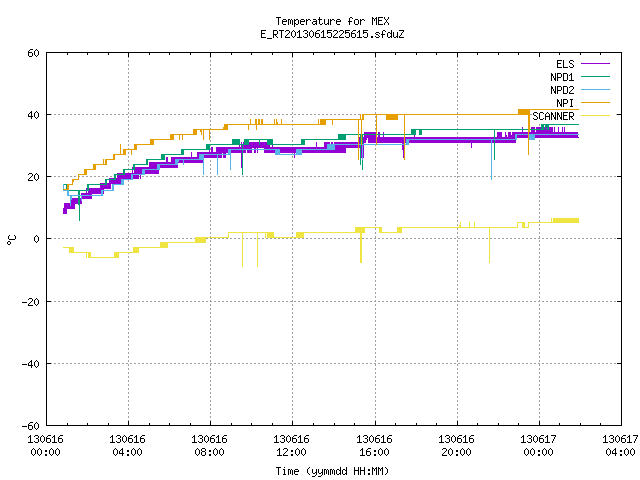
Task: Click the ELS legend label
Action: 565,64
